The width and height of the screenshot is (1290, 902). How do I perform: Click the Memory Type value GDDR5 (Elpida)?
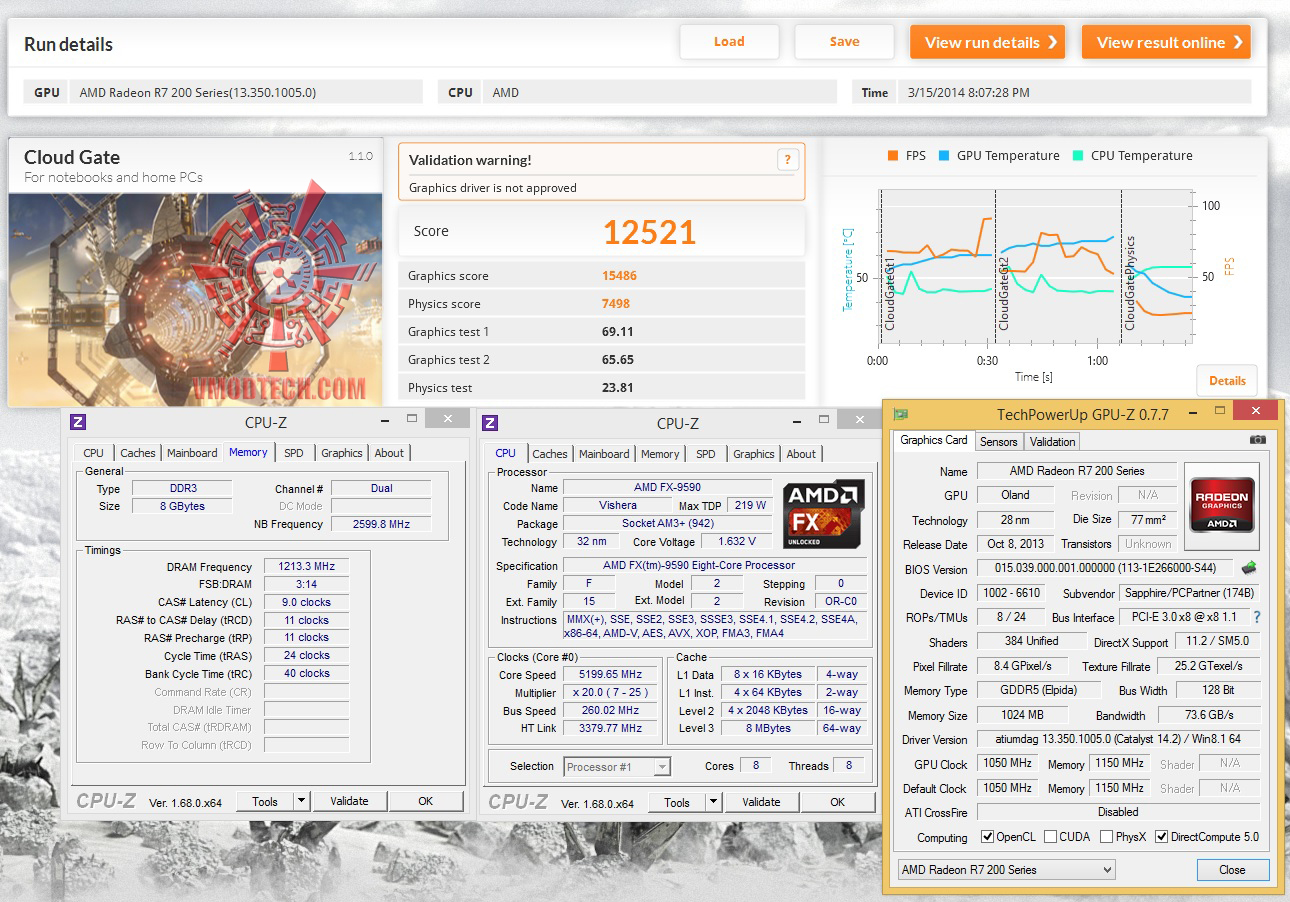1039,691
